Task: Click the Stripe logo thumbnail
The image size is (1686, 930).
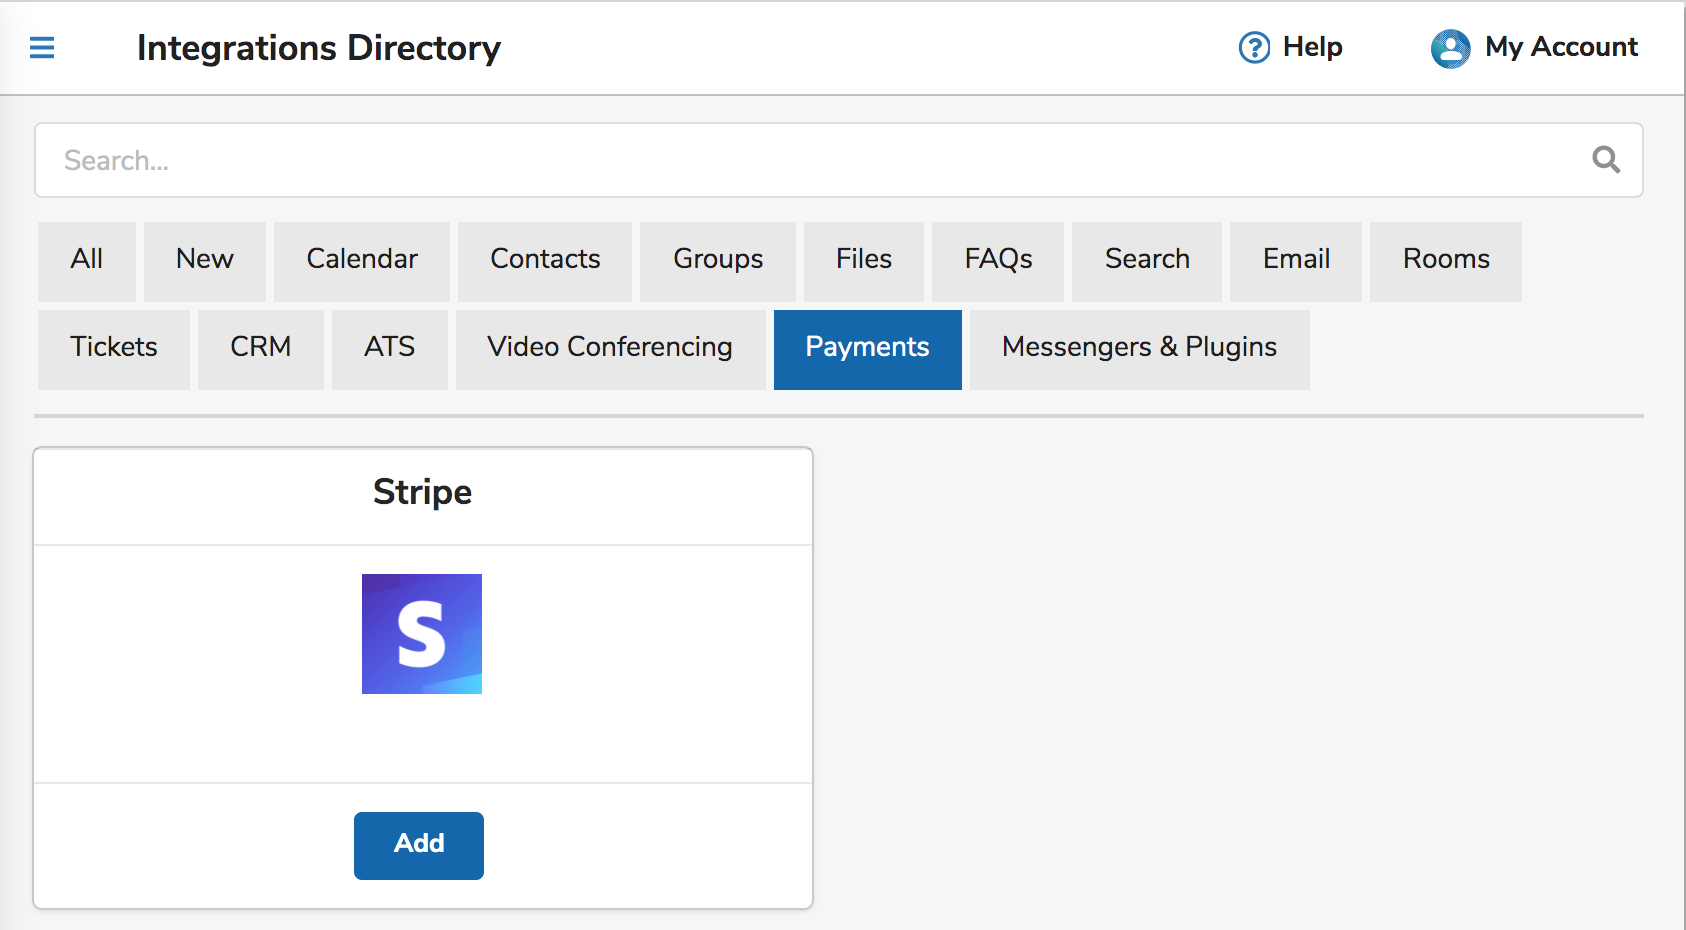Action: click(x=422, y=634)
